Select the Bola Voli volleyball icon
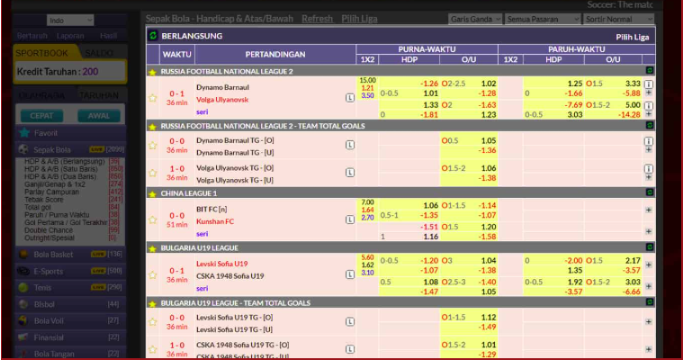 [x=24, y=321]
